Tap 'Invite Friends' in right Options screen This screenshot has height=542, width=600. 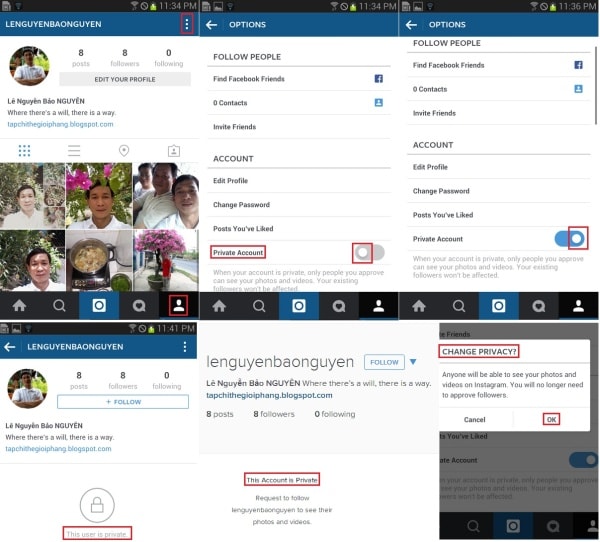(x=499, y=113)
